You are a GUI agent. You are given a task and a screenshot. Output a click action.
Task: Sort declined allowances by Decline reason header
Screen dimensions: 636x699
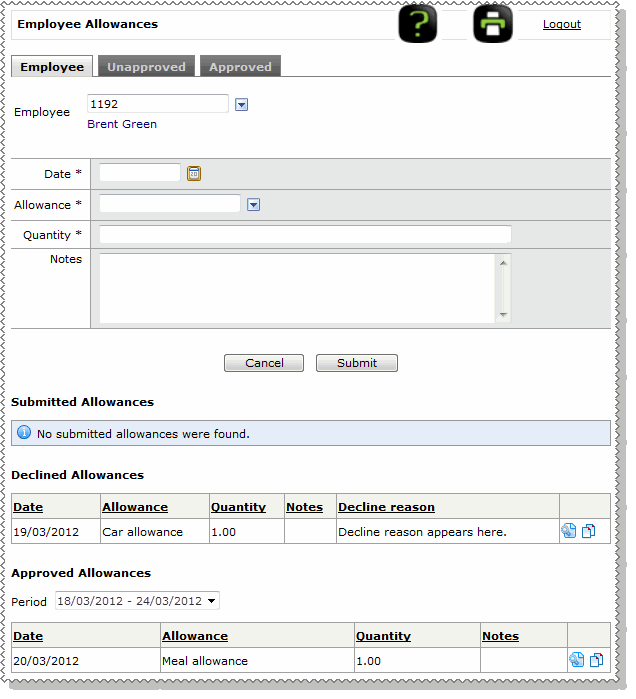[386, 507]
